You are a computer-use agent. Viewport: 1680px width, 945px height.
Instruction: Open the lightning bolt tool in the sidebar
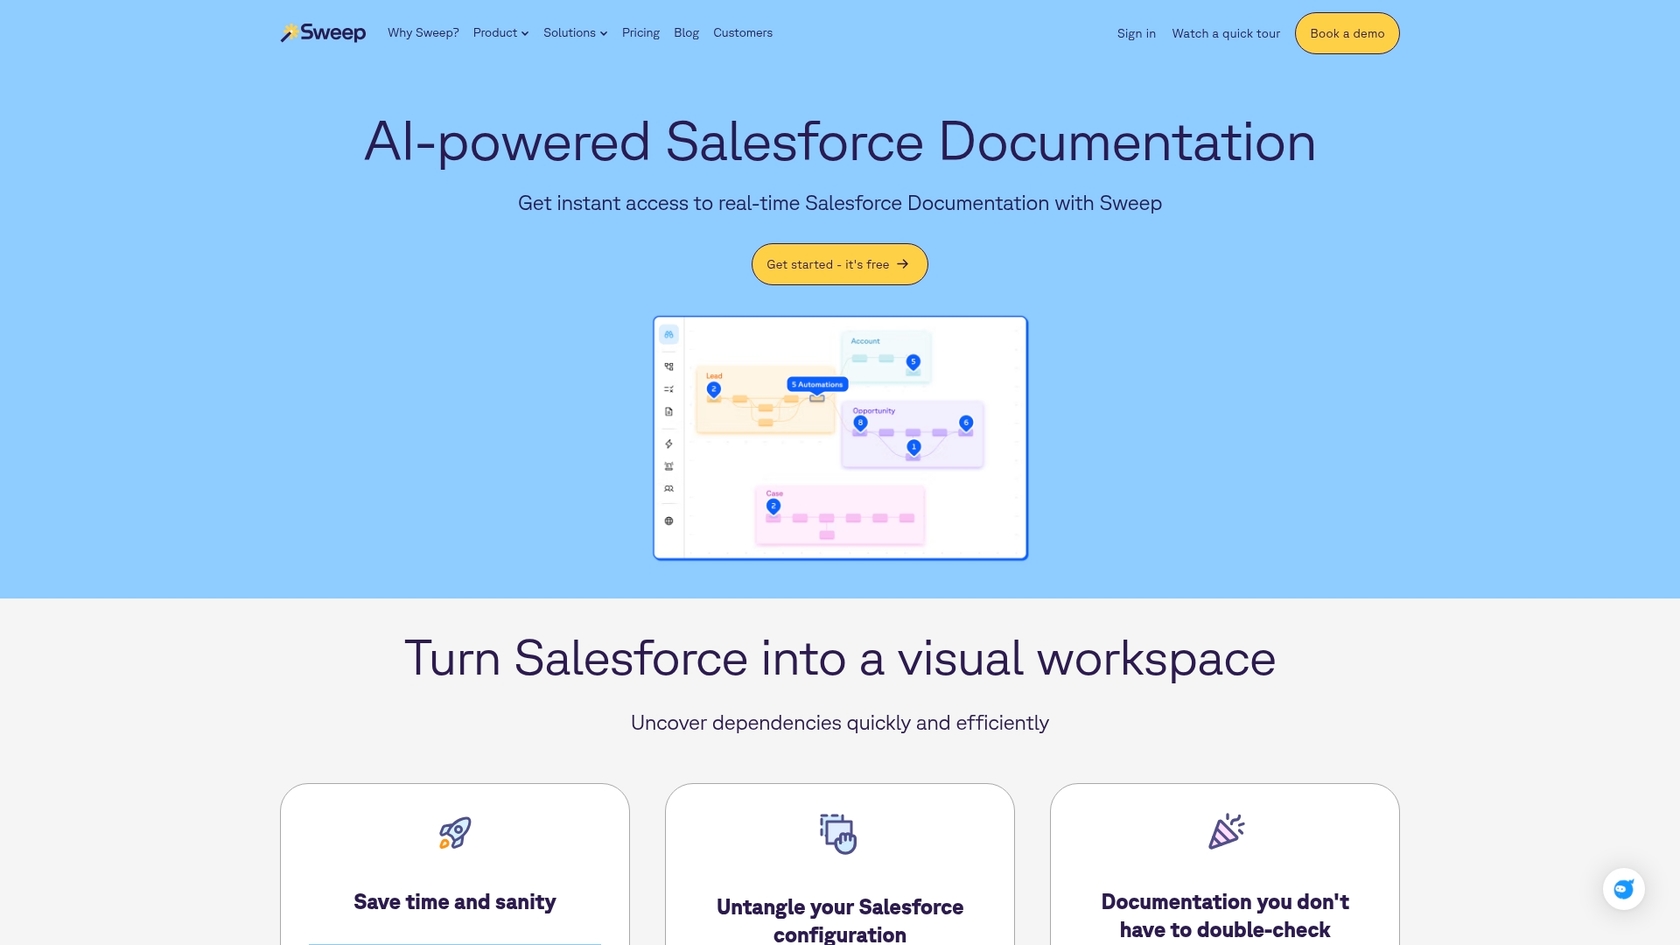point(668,443)
